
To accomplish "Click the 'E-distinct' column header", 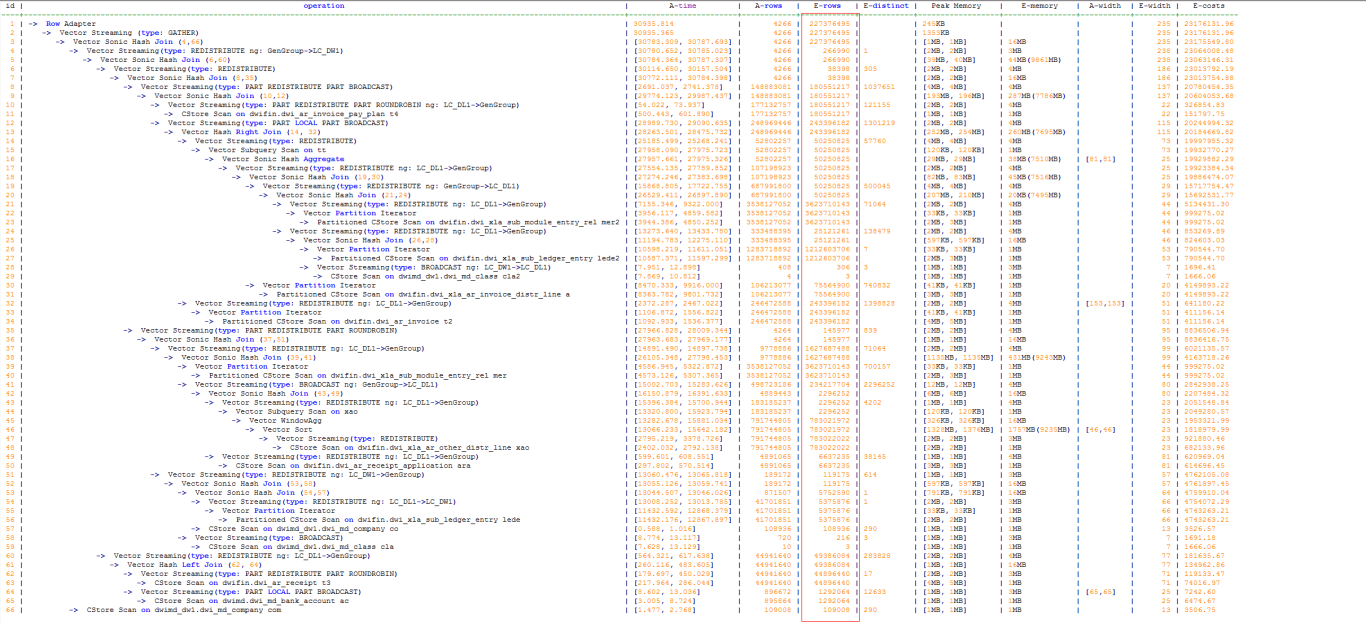I will tap(885, 6).
